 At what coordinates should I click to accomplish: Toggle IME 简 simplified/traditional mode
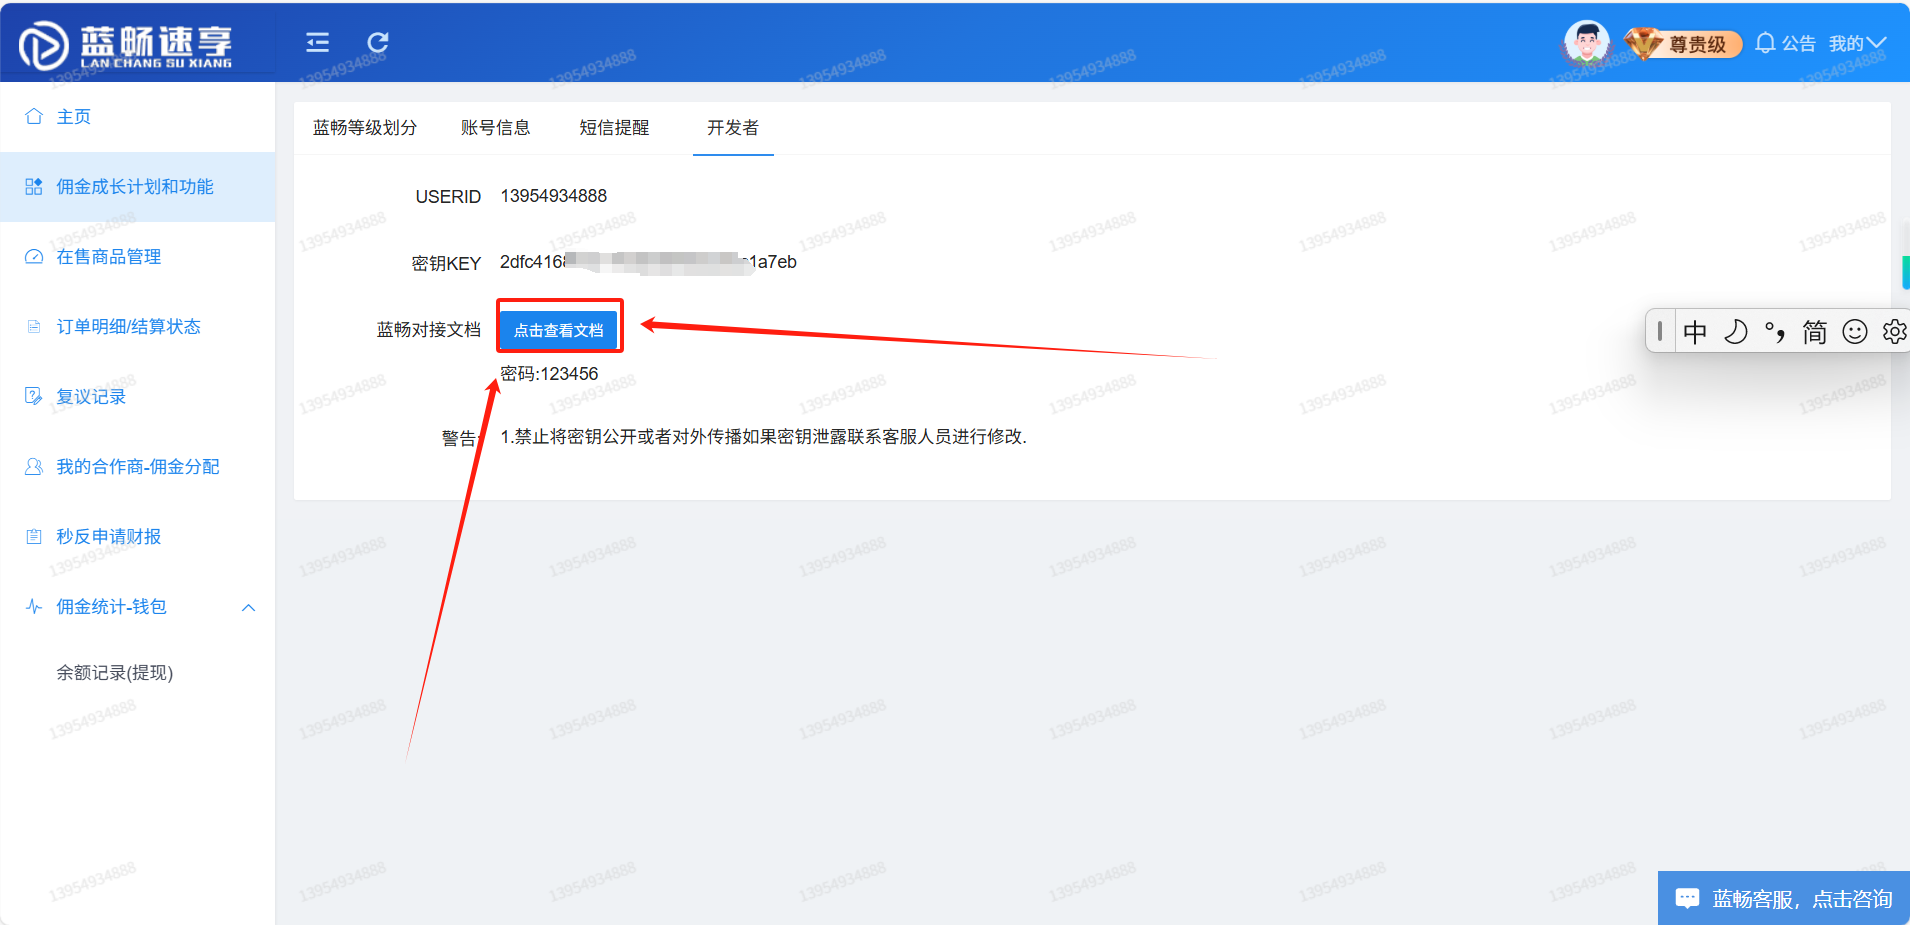click(x=1815, y=332)
